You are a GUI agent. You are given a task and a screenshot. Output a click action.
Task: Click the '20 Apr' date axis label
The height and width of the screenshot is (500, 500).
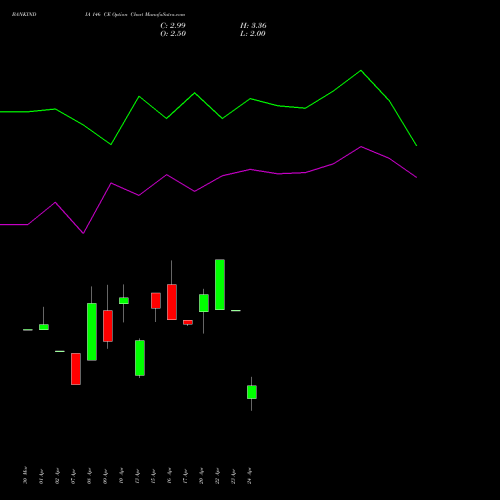tap(201, 476)
